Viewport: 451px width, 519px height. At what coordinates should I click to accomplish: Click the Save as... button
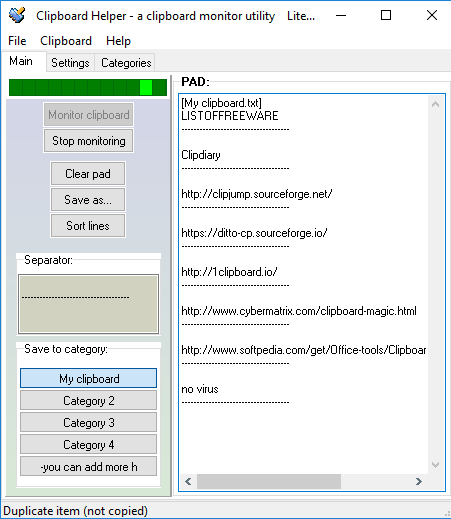88,200
